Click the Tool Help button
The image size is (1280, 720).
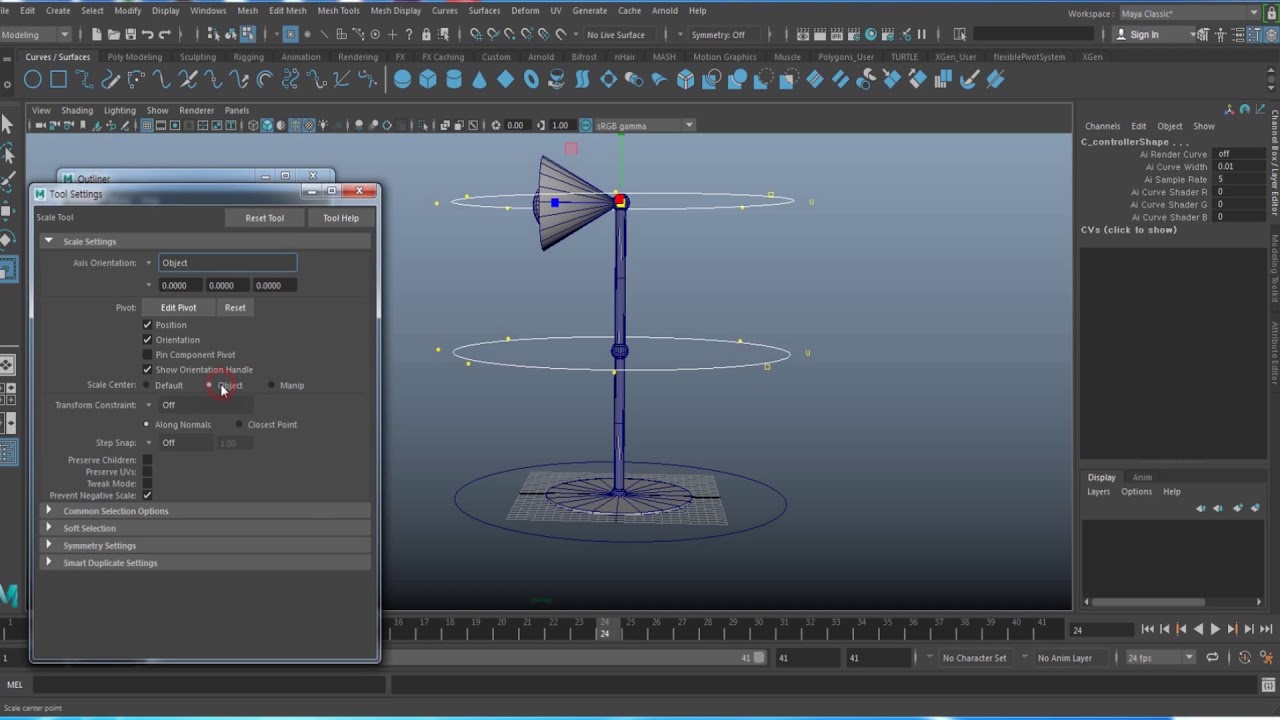[x=340, y=218]
